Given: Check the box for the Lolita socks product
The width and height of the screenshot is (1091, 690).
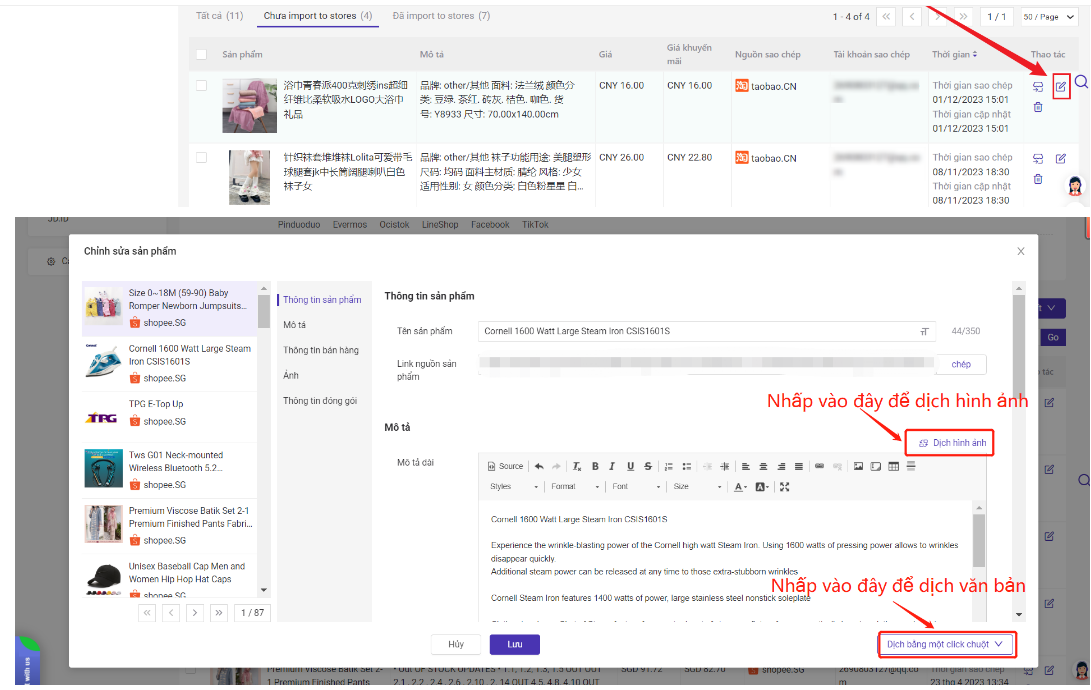Looking at the screenshot, I should pos(202,158).
